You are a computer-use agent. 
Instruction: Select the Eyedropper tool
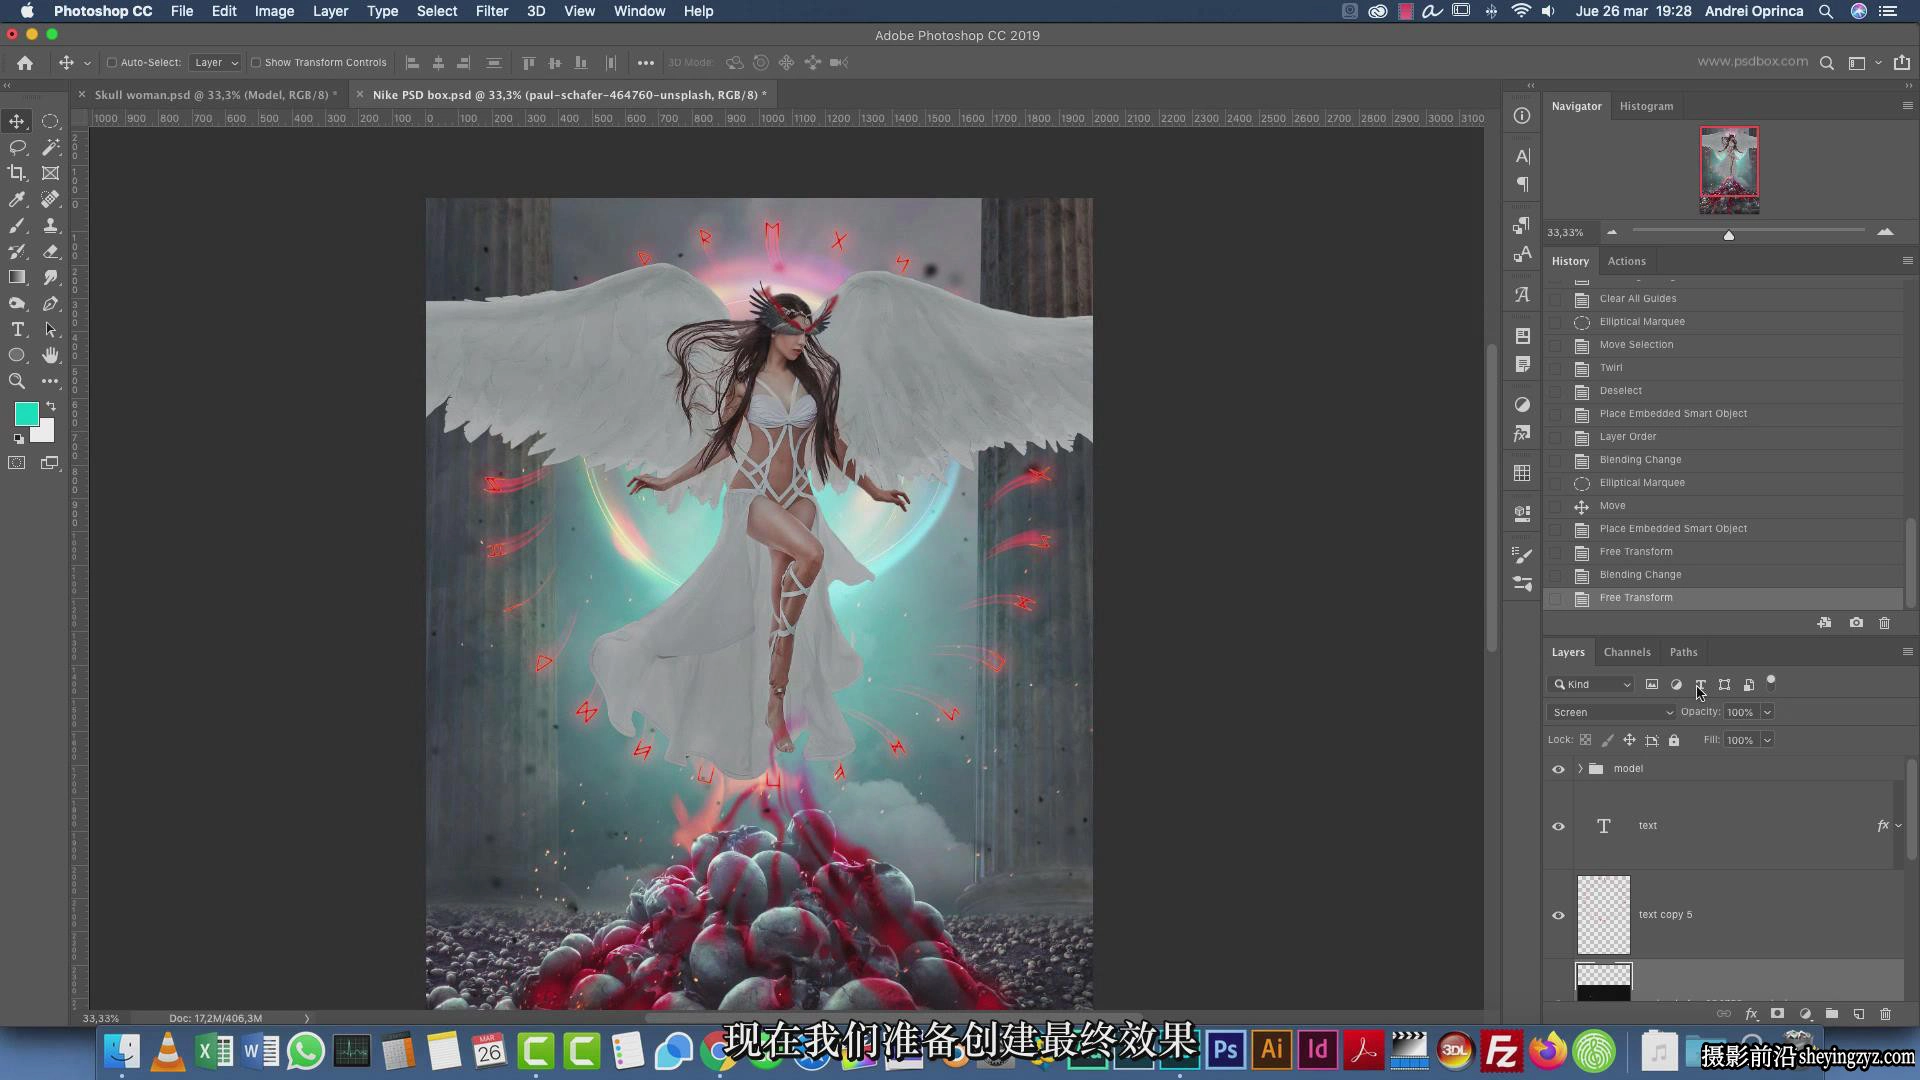[x=17, y=199]
